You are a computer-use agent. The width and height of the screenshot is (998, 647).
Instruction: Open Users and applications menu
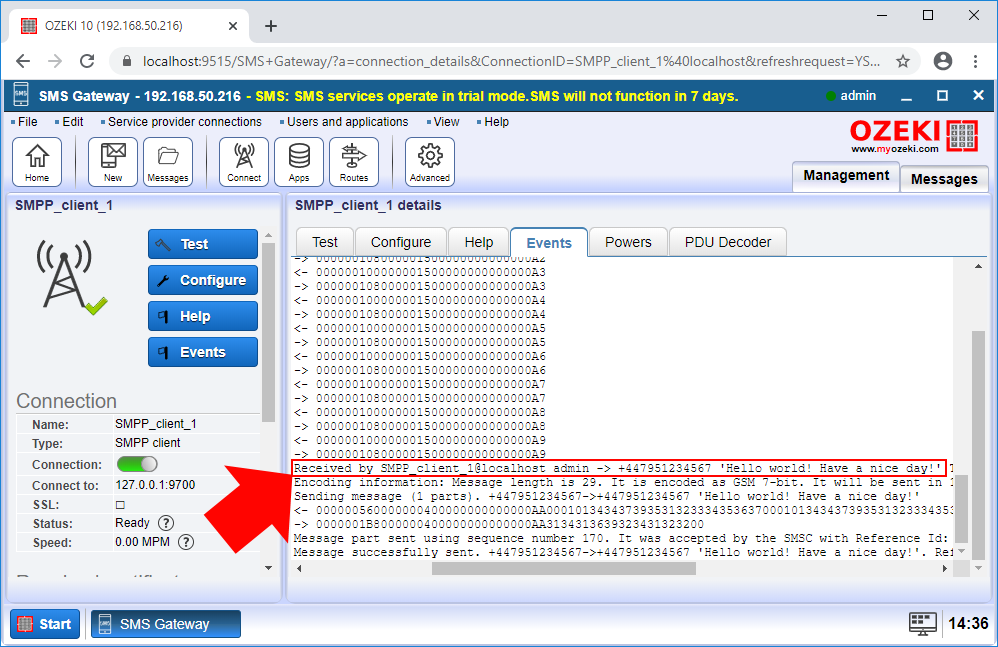coord(348,122)
